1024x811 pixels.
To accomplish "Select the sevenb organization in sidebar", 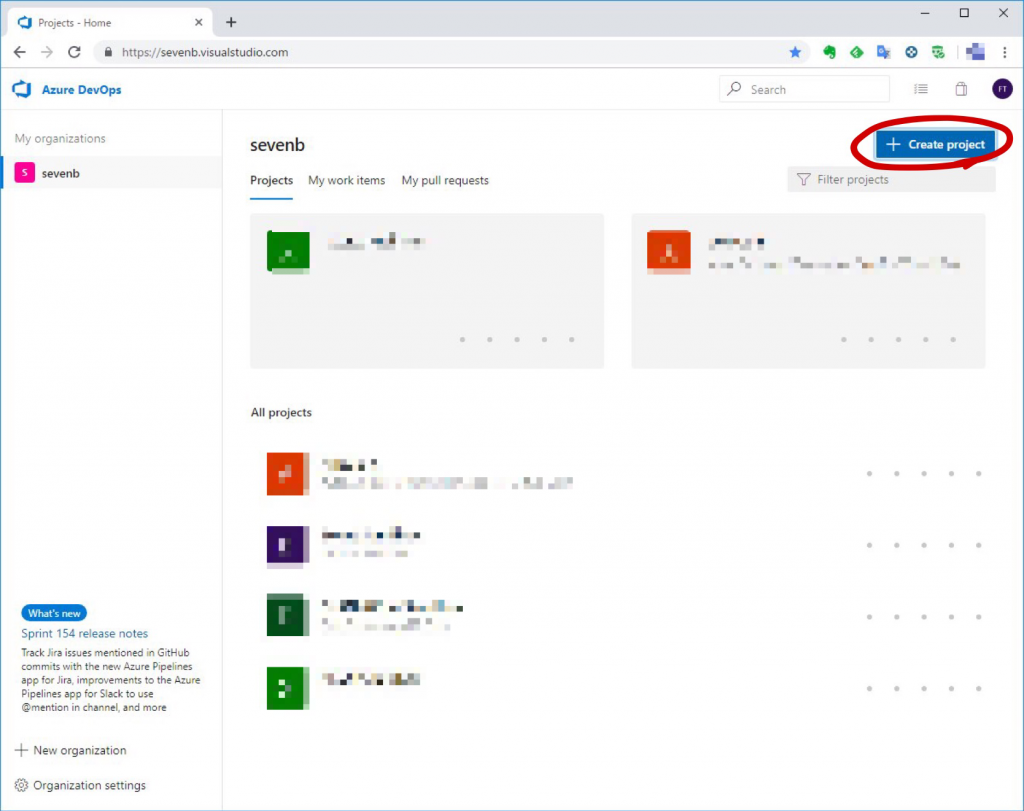I will 112,172.
